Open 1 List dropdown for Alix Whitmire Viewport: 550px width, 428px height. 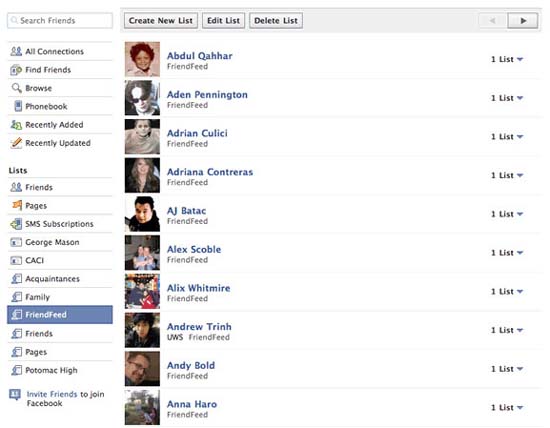click(507, 292)
